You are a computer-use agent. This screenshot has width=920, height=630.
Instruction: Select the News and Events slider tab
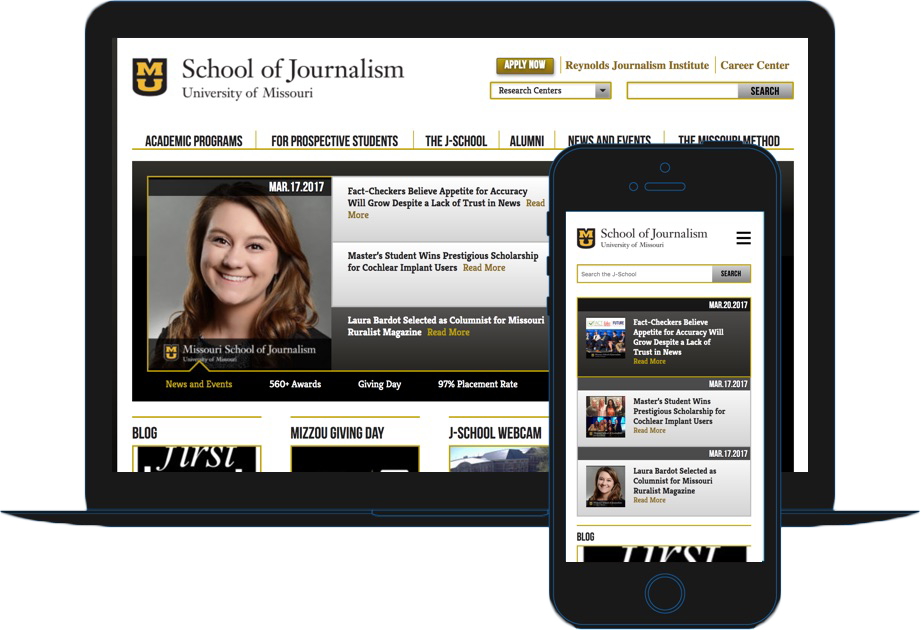point(199,384)
